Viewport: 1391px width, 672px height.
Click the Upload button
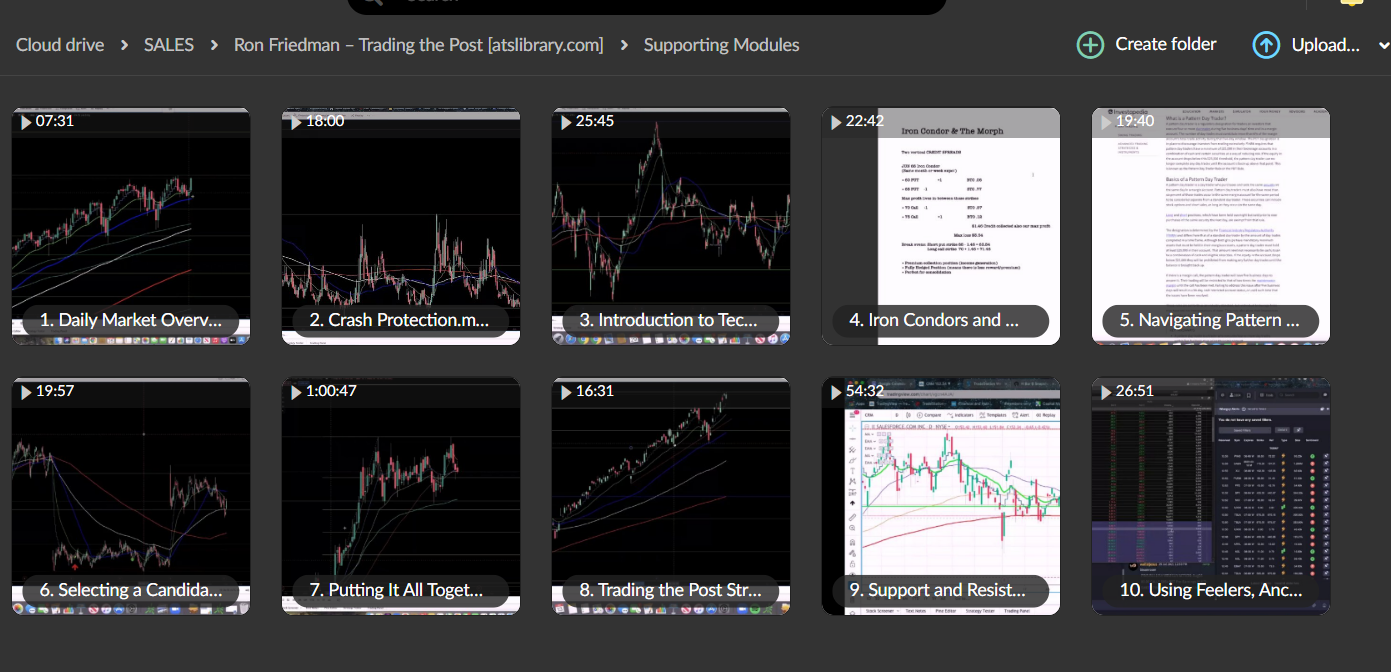1310,44
